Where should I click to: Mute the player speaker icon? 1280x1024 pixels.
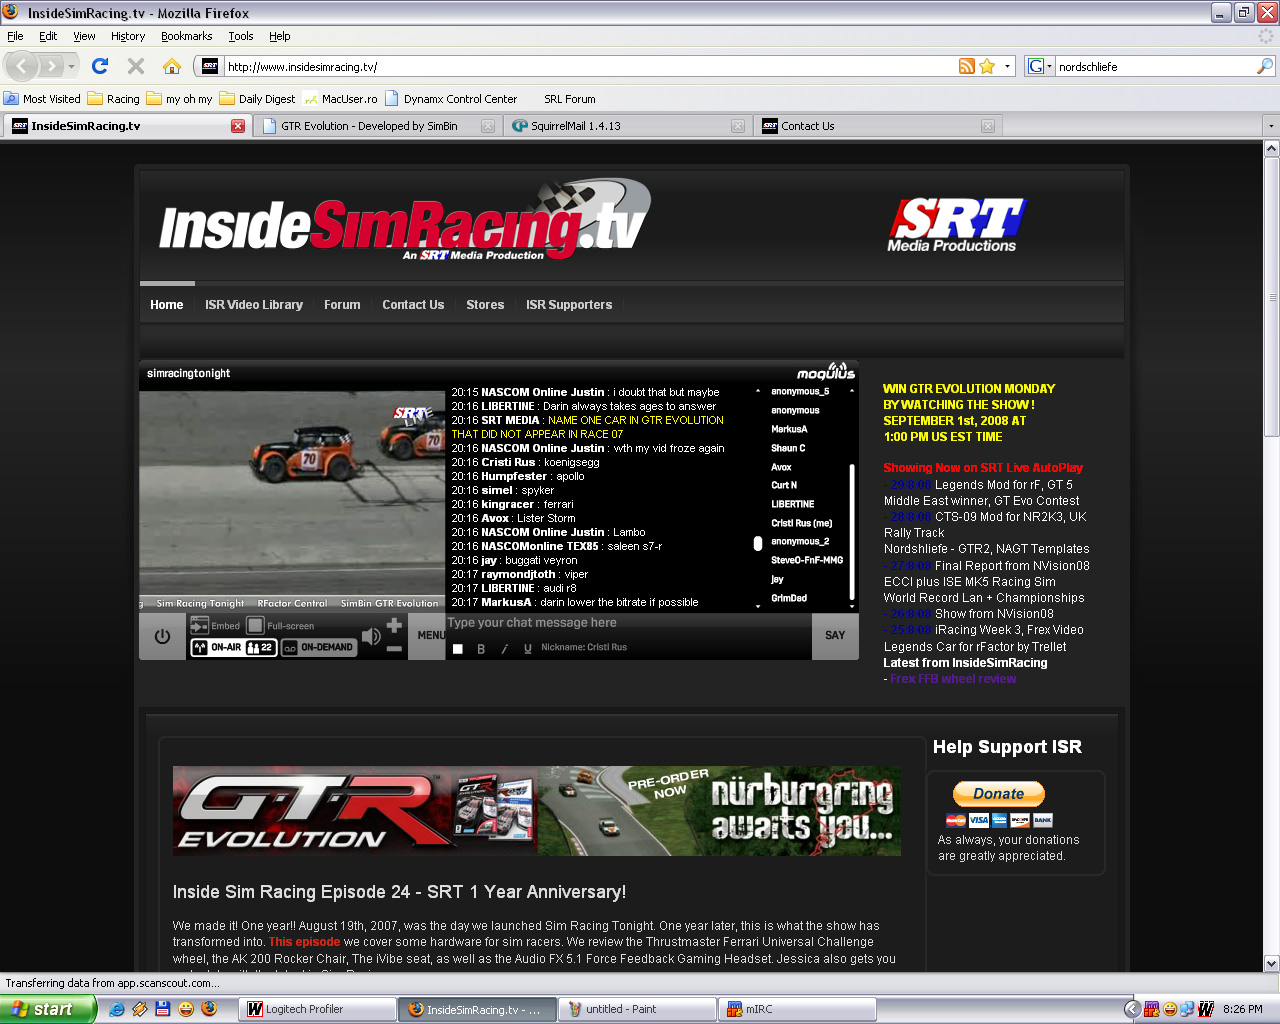pos(371,636)
